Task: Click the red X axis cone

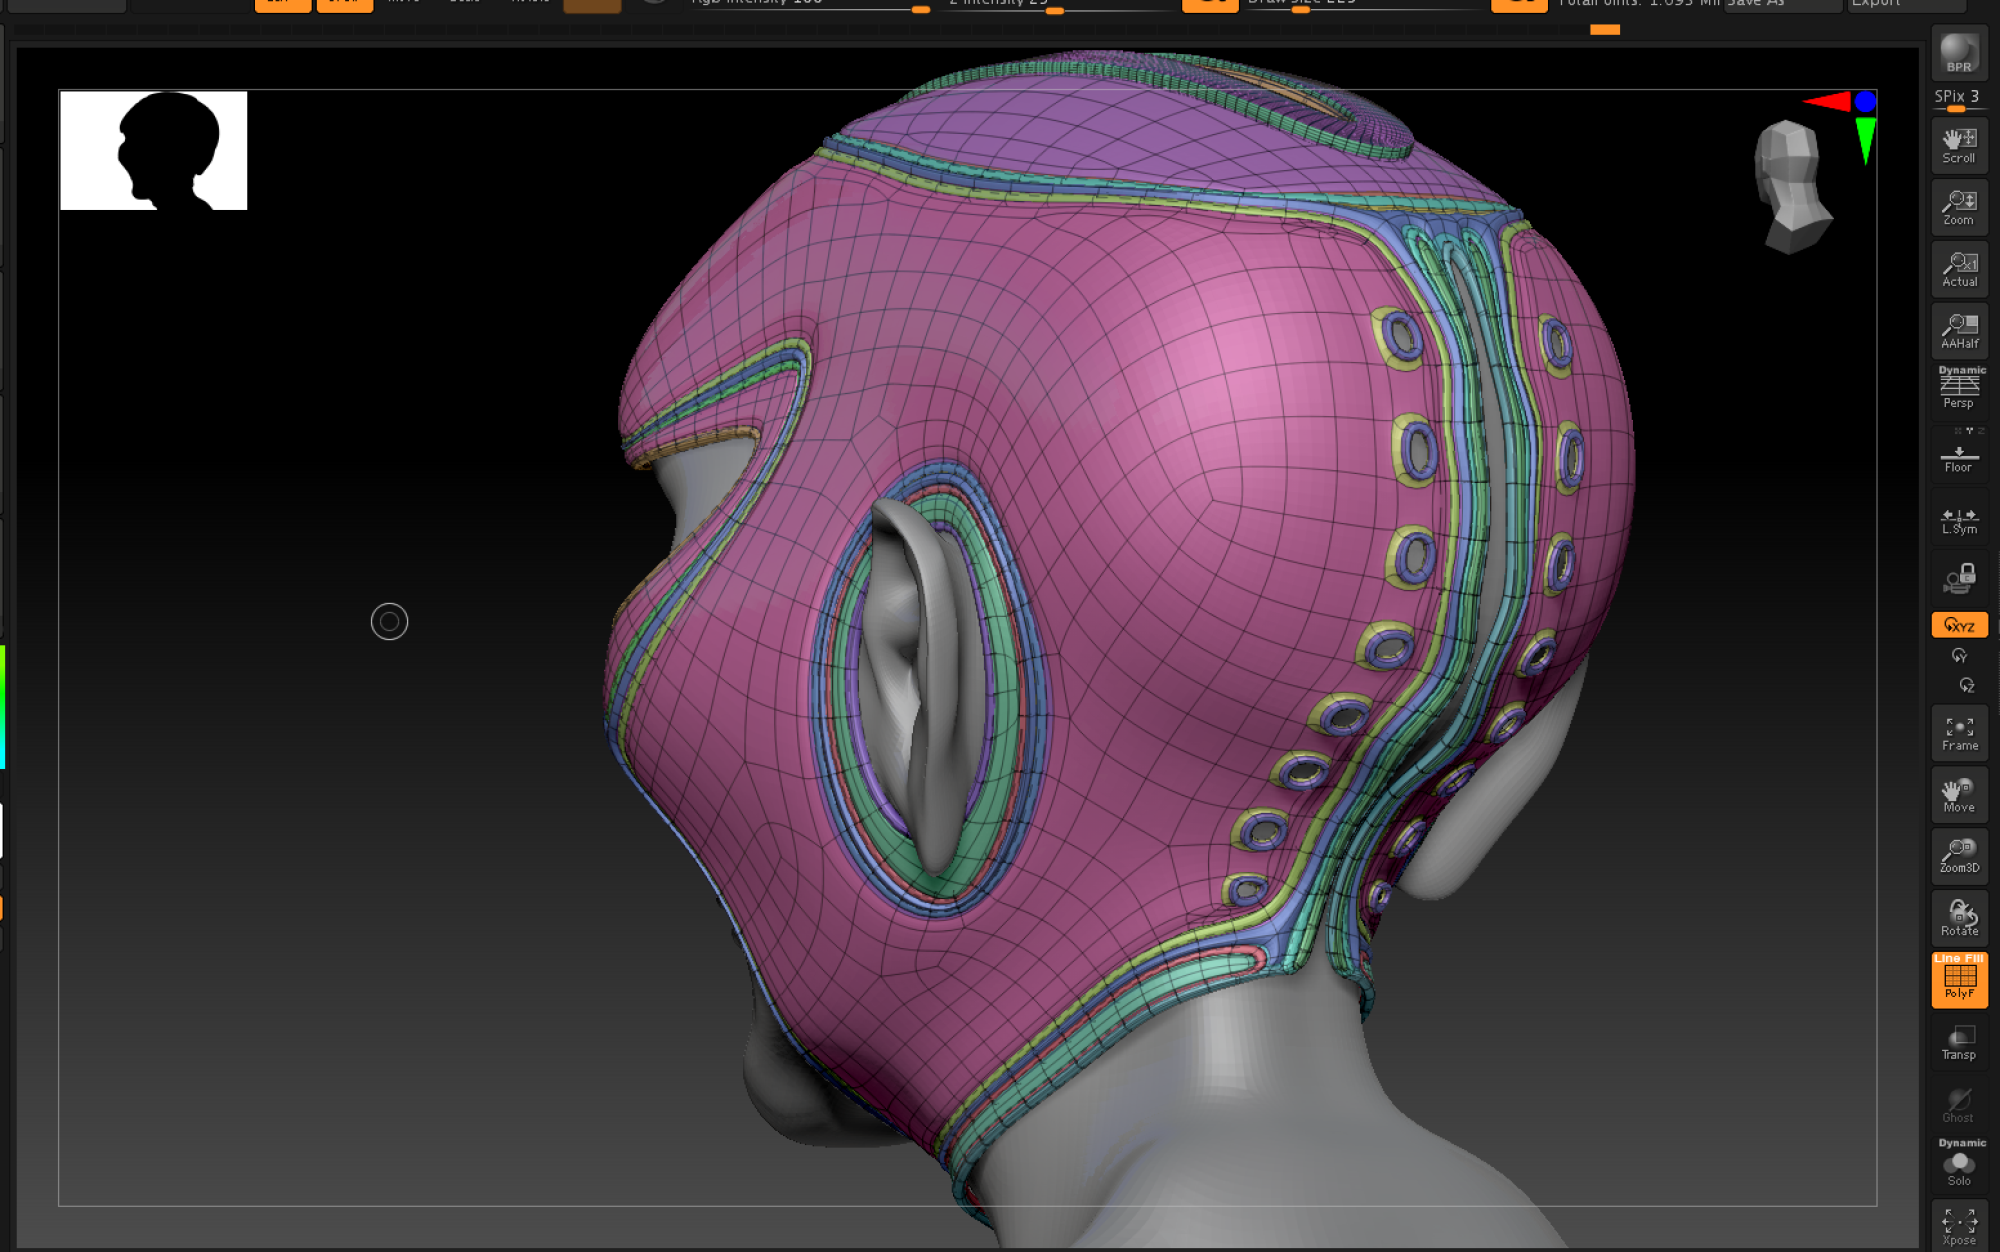Action: coord(1827,101)
